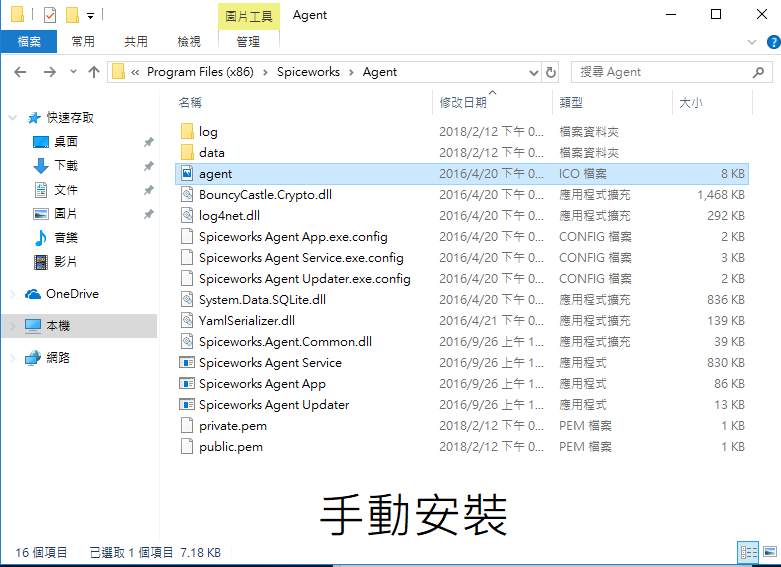The height and width of the screenshot is (567, 781).
Task: Select the log4net.dll file icon
Action: tap(187, 216)
